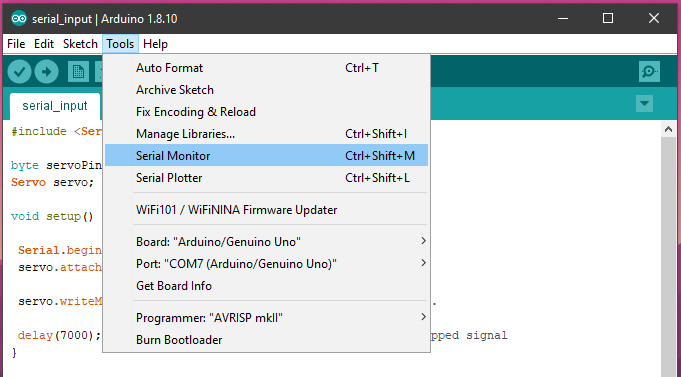This screenshot has height=377, width=681.
Task: Select Auto Format menu item
Action: (266, 68)
